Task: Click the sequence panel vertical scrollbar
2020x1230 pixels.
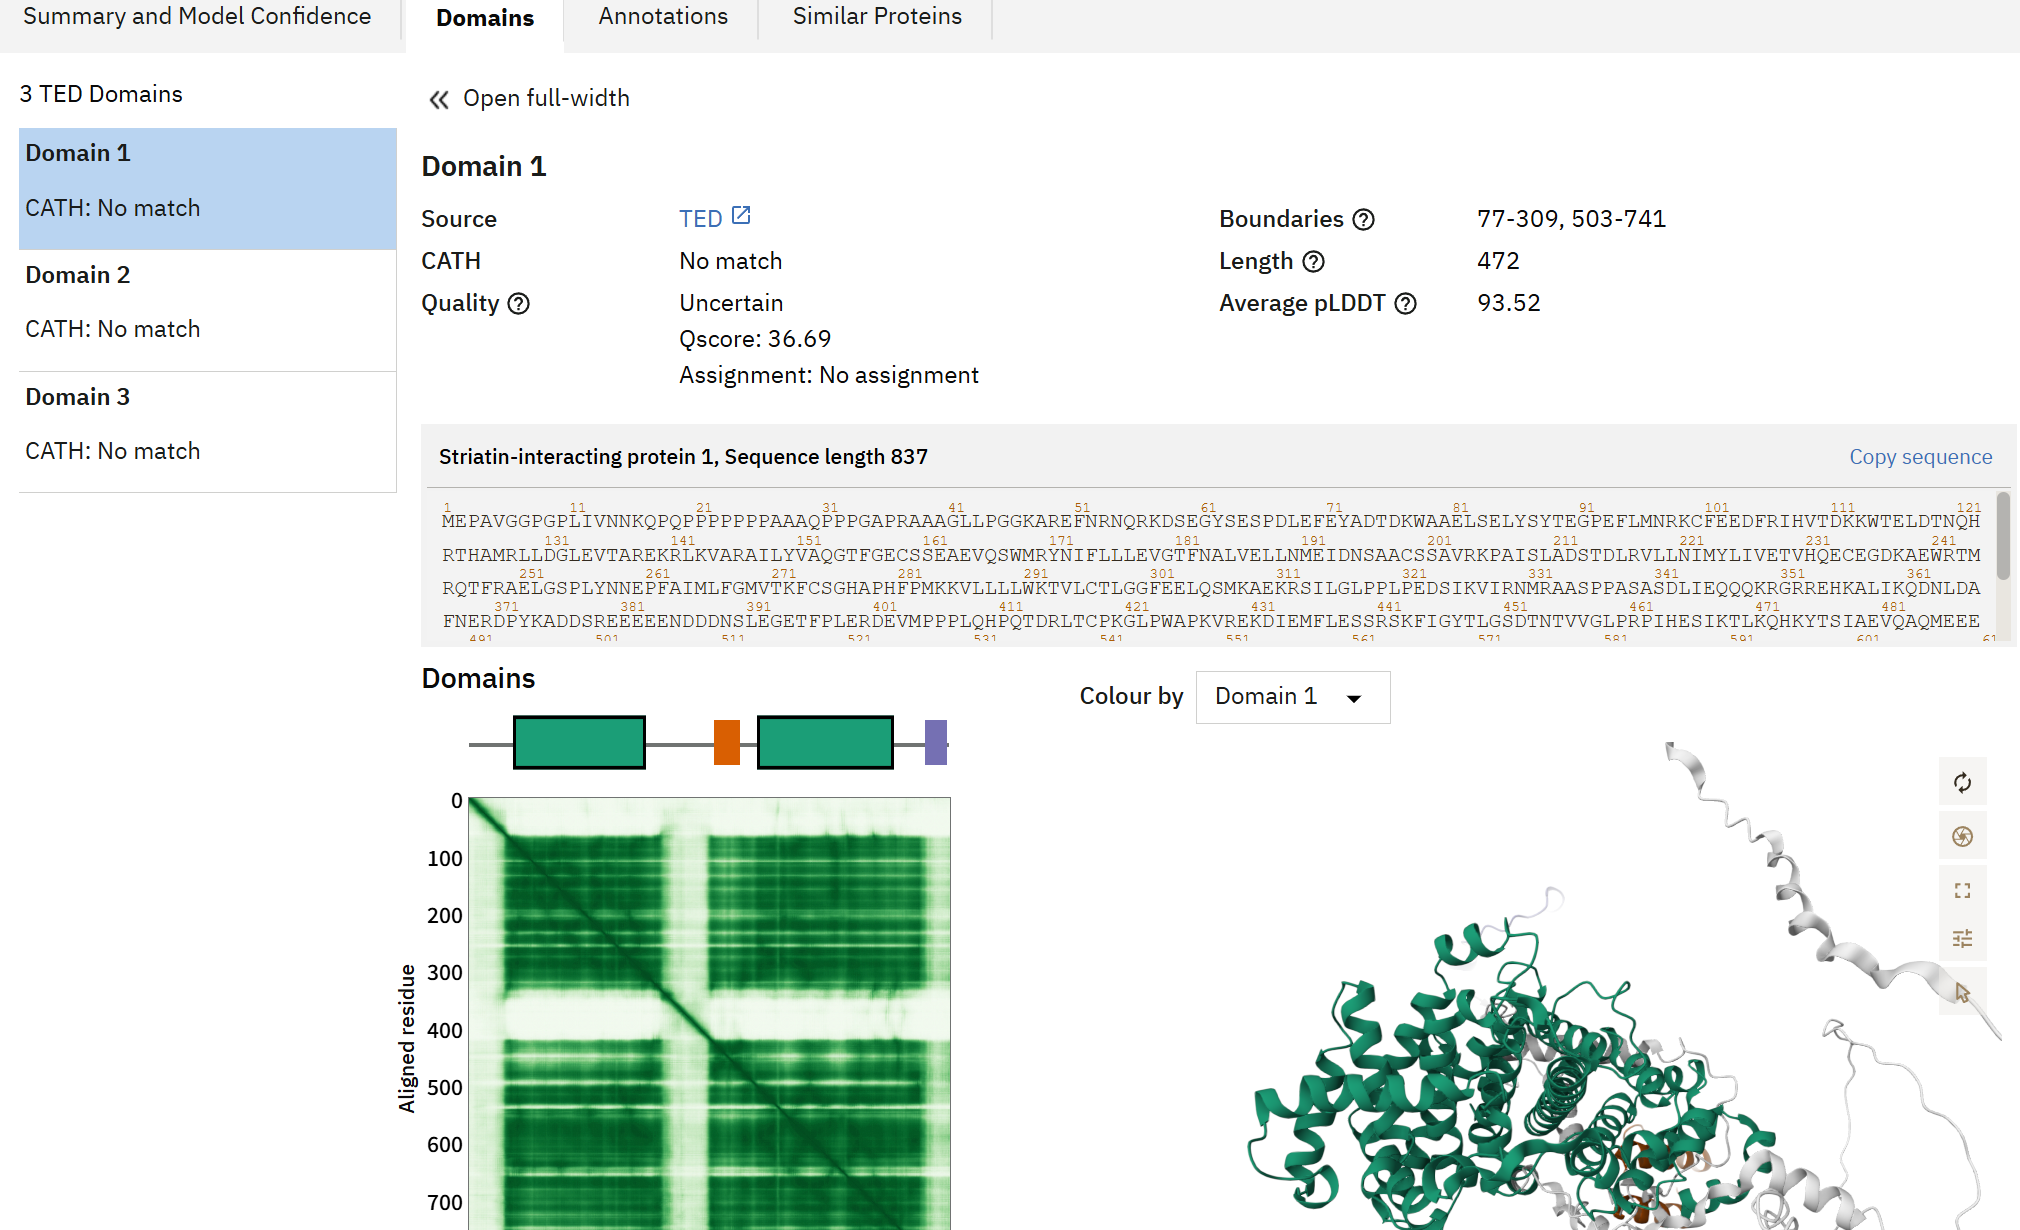Action: pos(2002,536)
